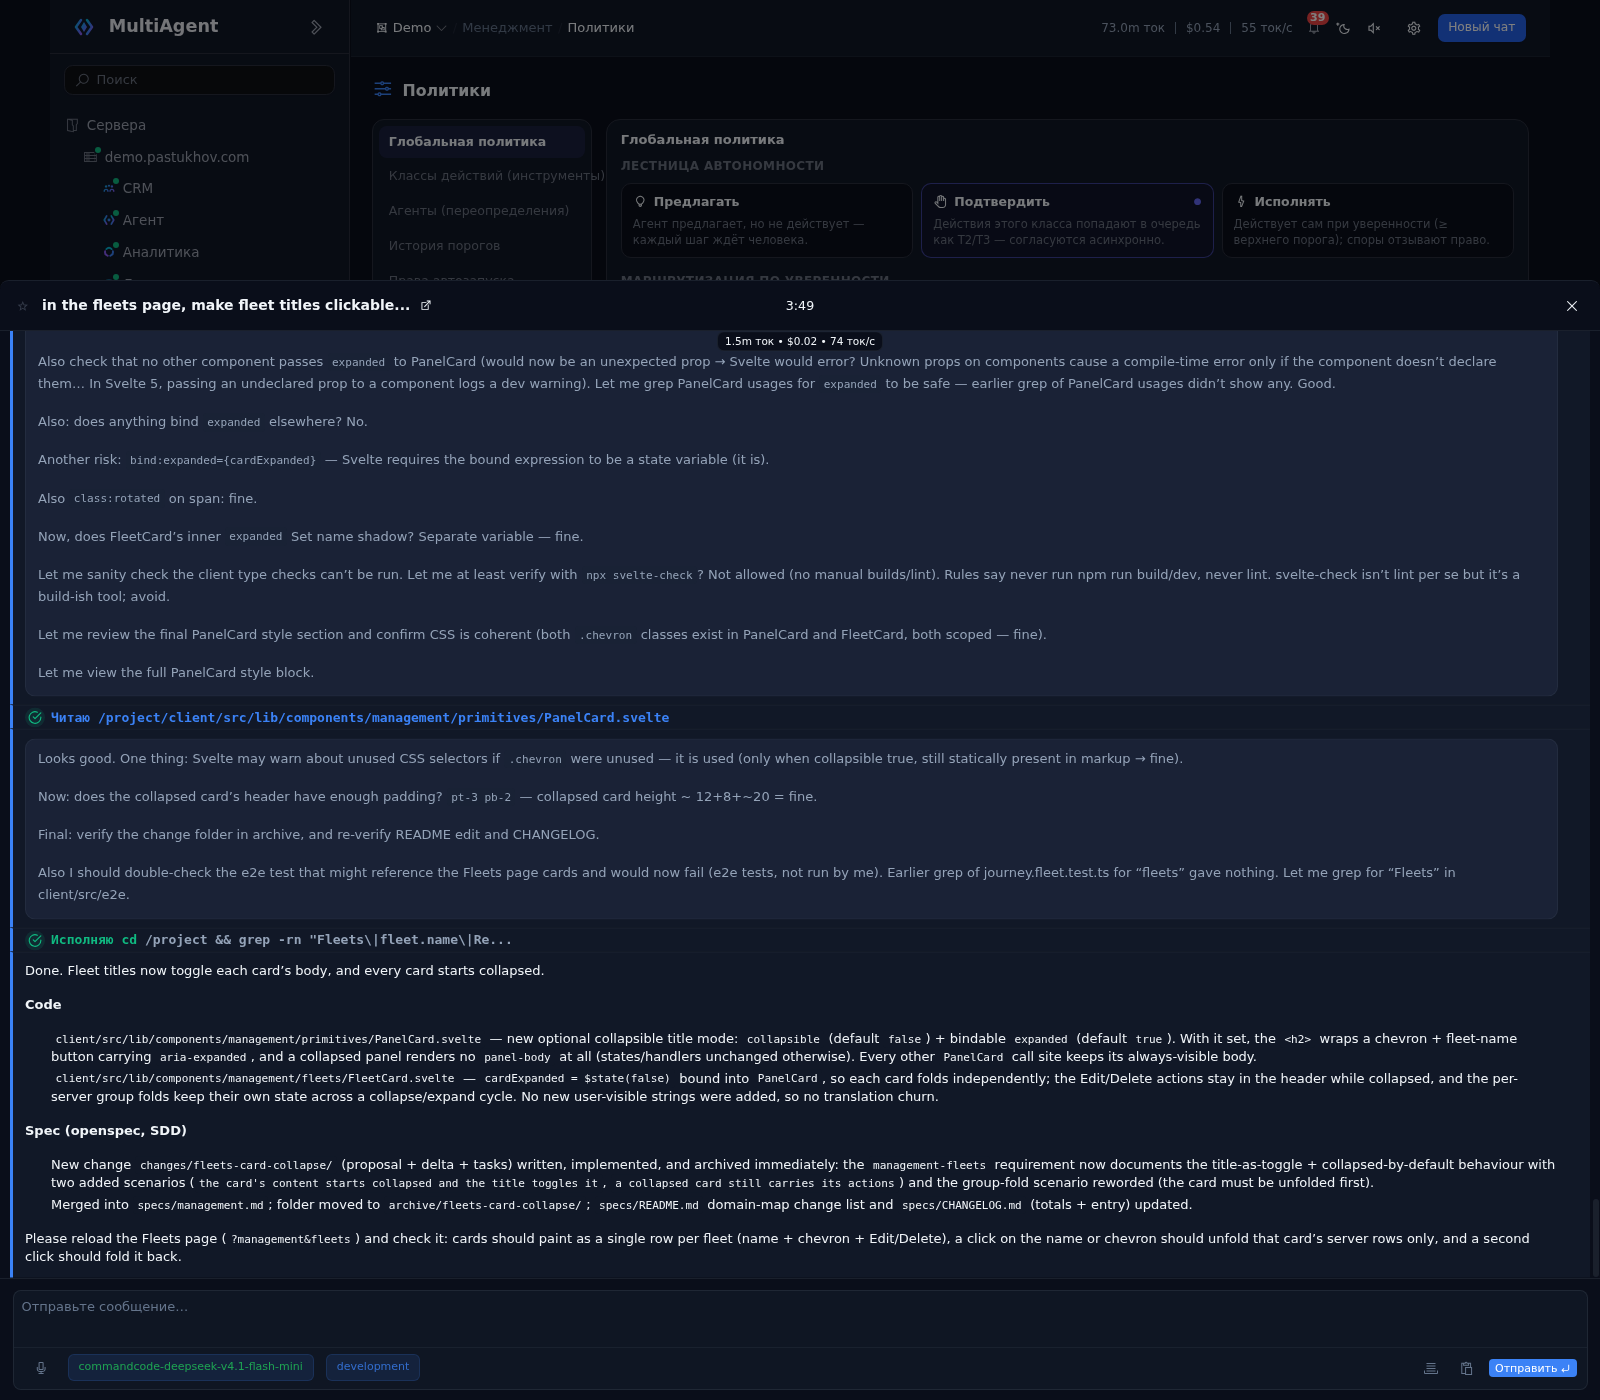Screen dimensions: 1600x1400
Task: Collapse the sidebar with the chevron icon
Action: [316, 27]
